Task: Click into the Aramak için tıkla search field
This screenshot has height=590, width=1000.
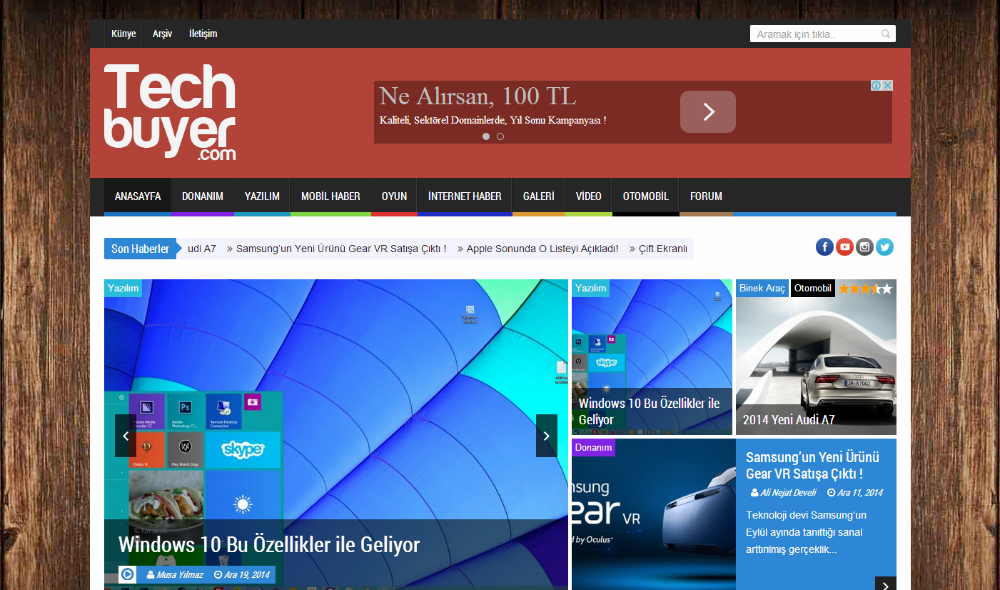Action: 814,34
